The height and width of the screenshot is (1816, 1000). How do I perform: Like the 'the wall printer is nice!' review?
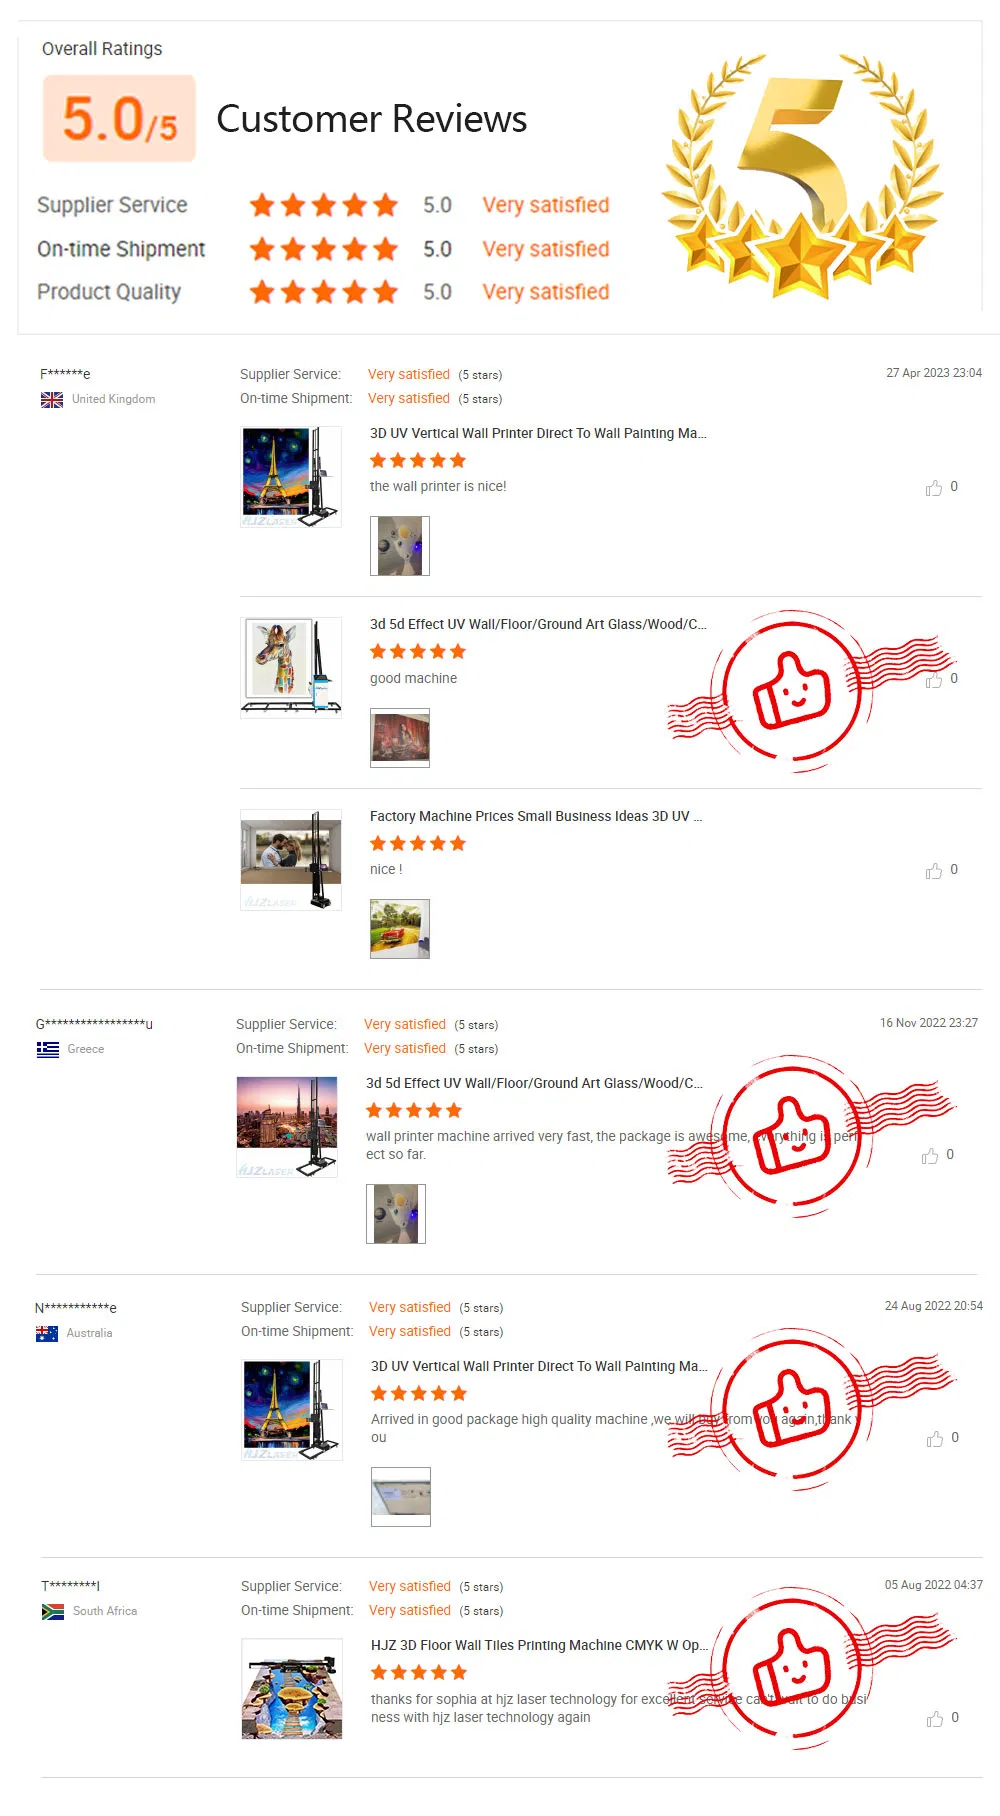click(933, 488)
